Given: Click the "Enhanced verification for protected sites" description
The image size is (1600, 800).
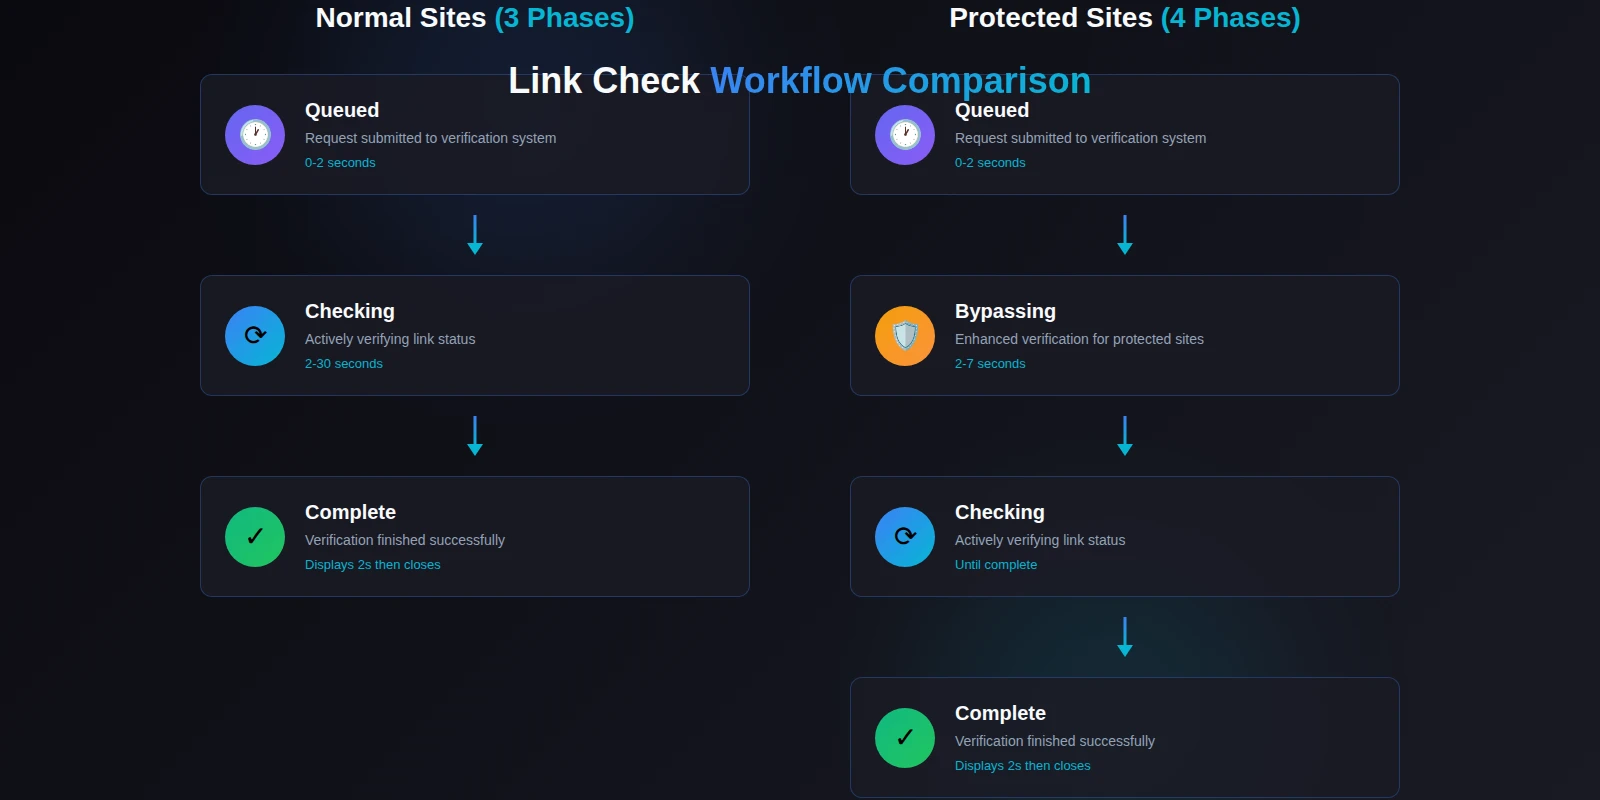Looking at the screenshot, I should [1079, 339].
